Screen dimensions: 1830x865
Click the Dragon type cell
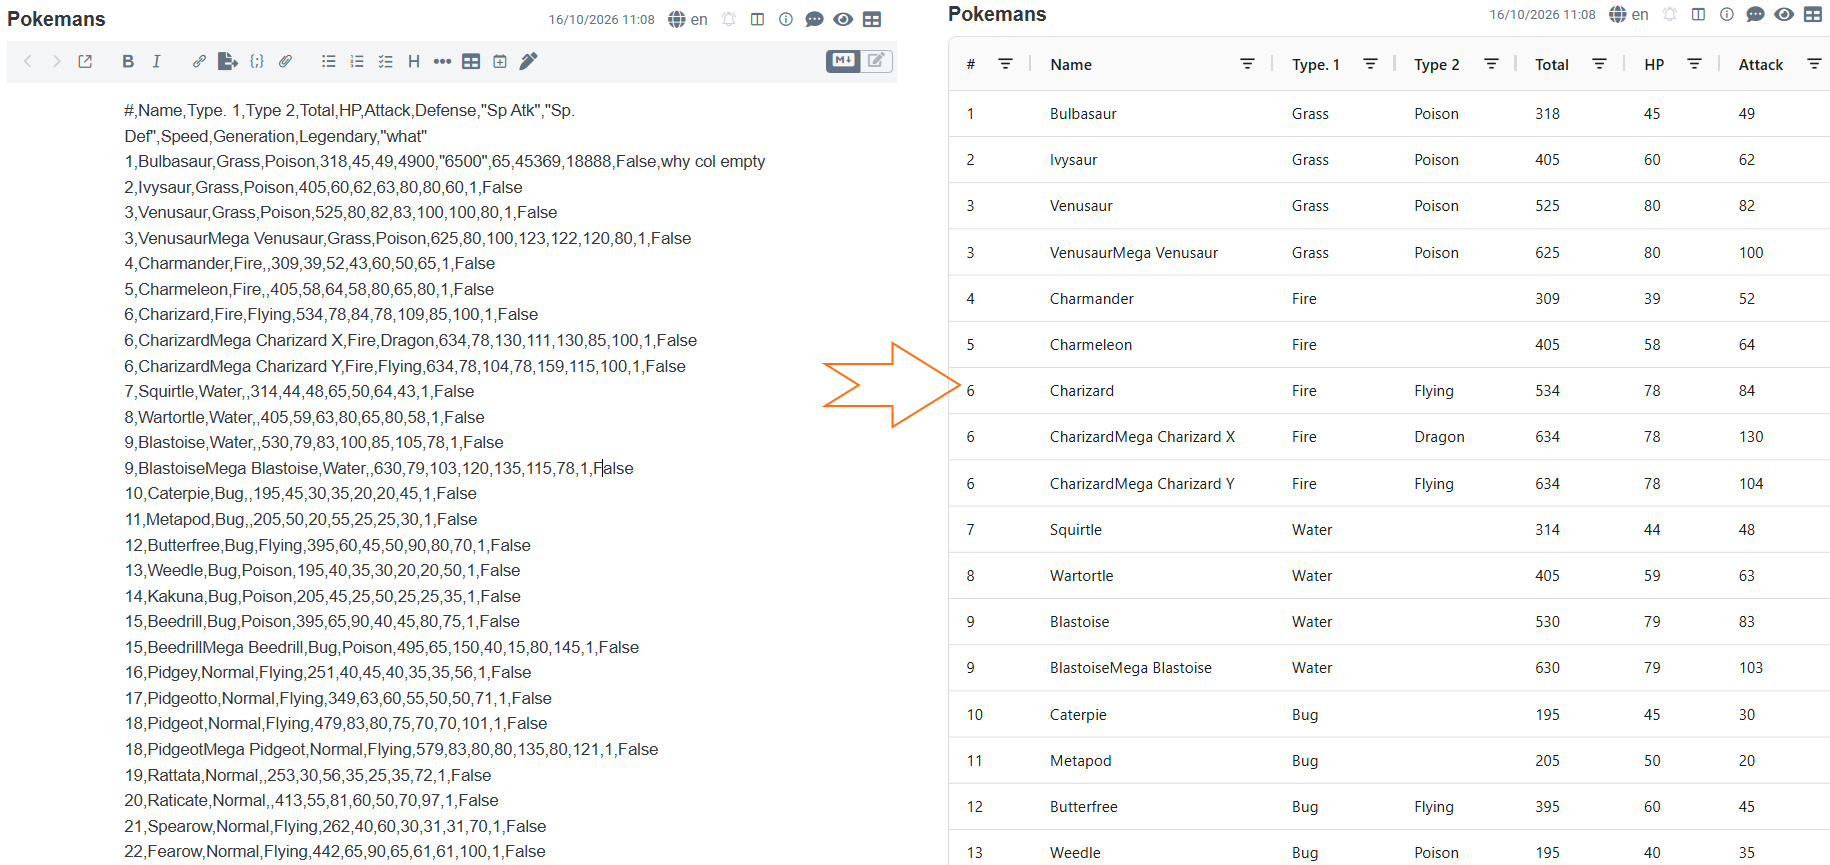tap(1439, 437)
